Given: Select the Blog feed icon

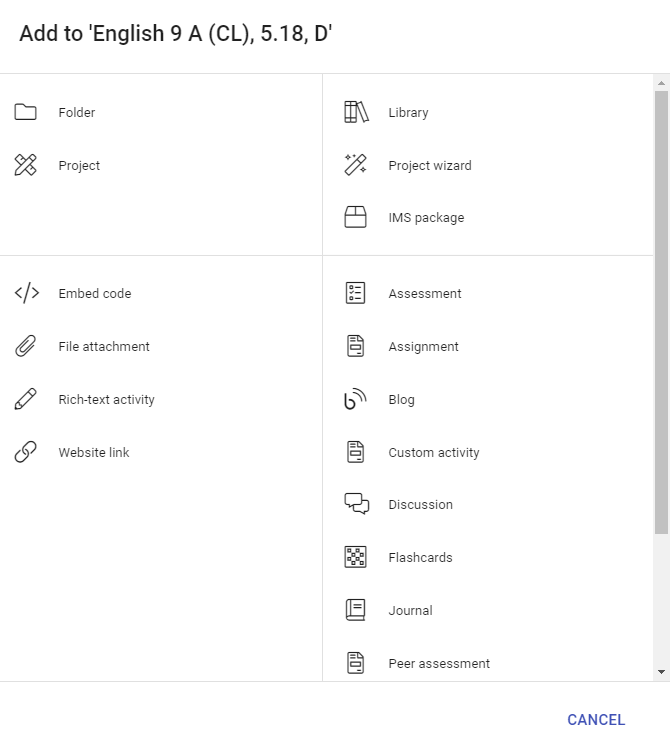Looking at the screenshot, I should click(356, 400).
